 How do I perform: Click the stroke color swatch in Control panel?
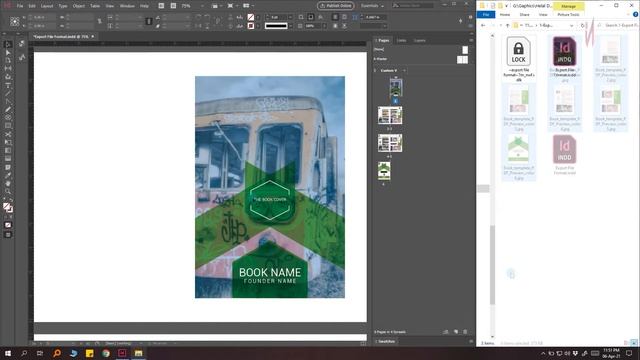coord(251,26)
